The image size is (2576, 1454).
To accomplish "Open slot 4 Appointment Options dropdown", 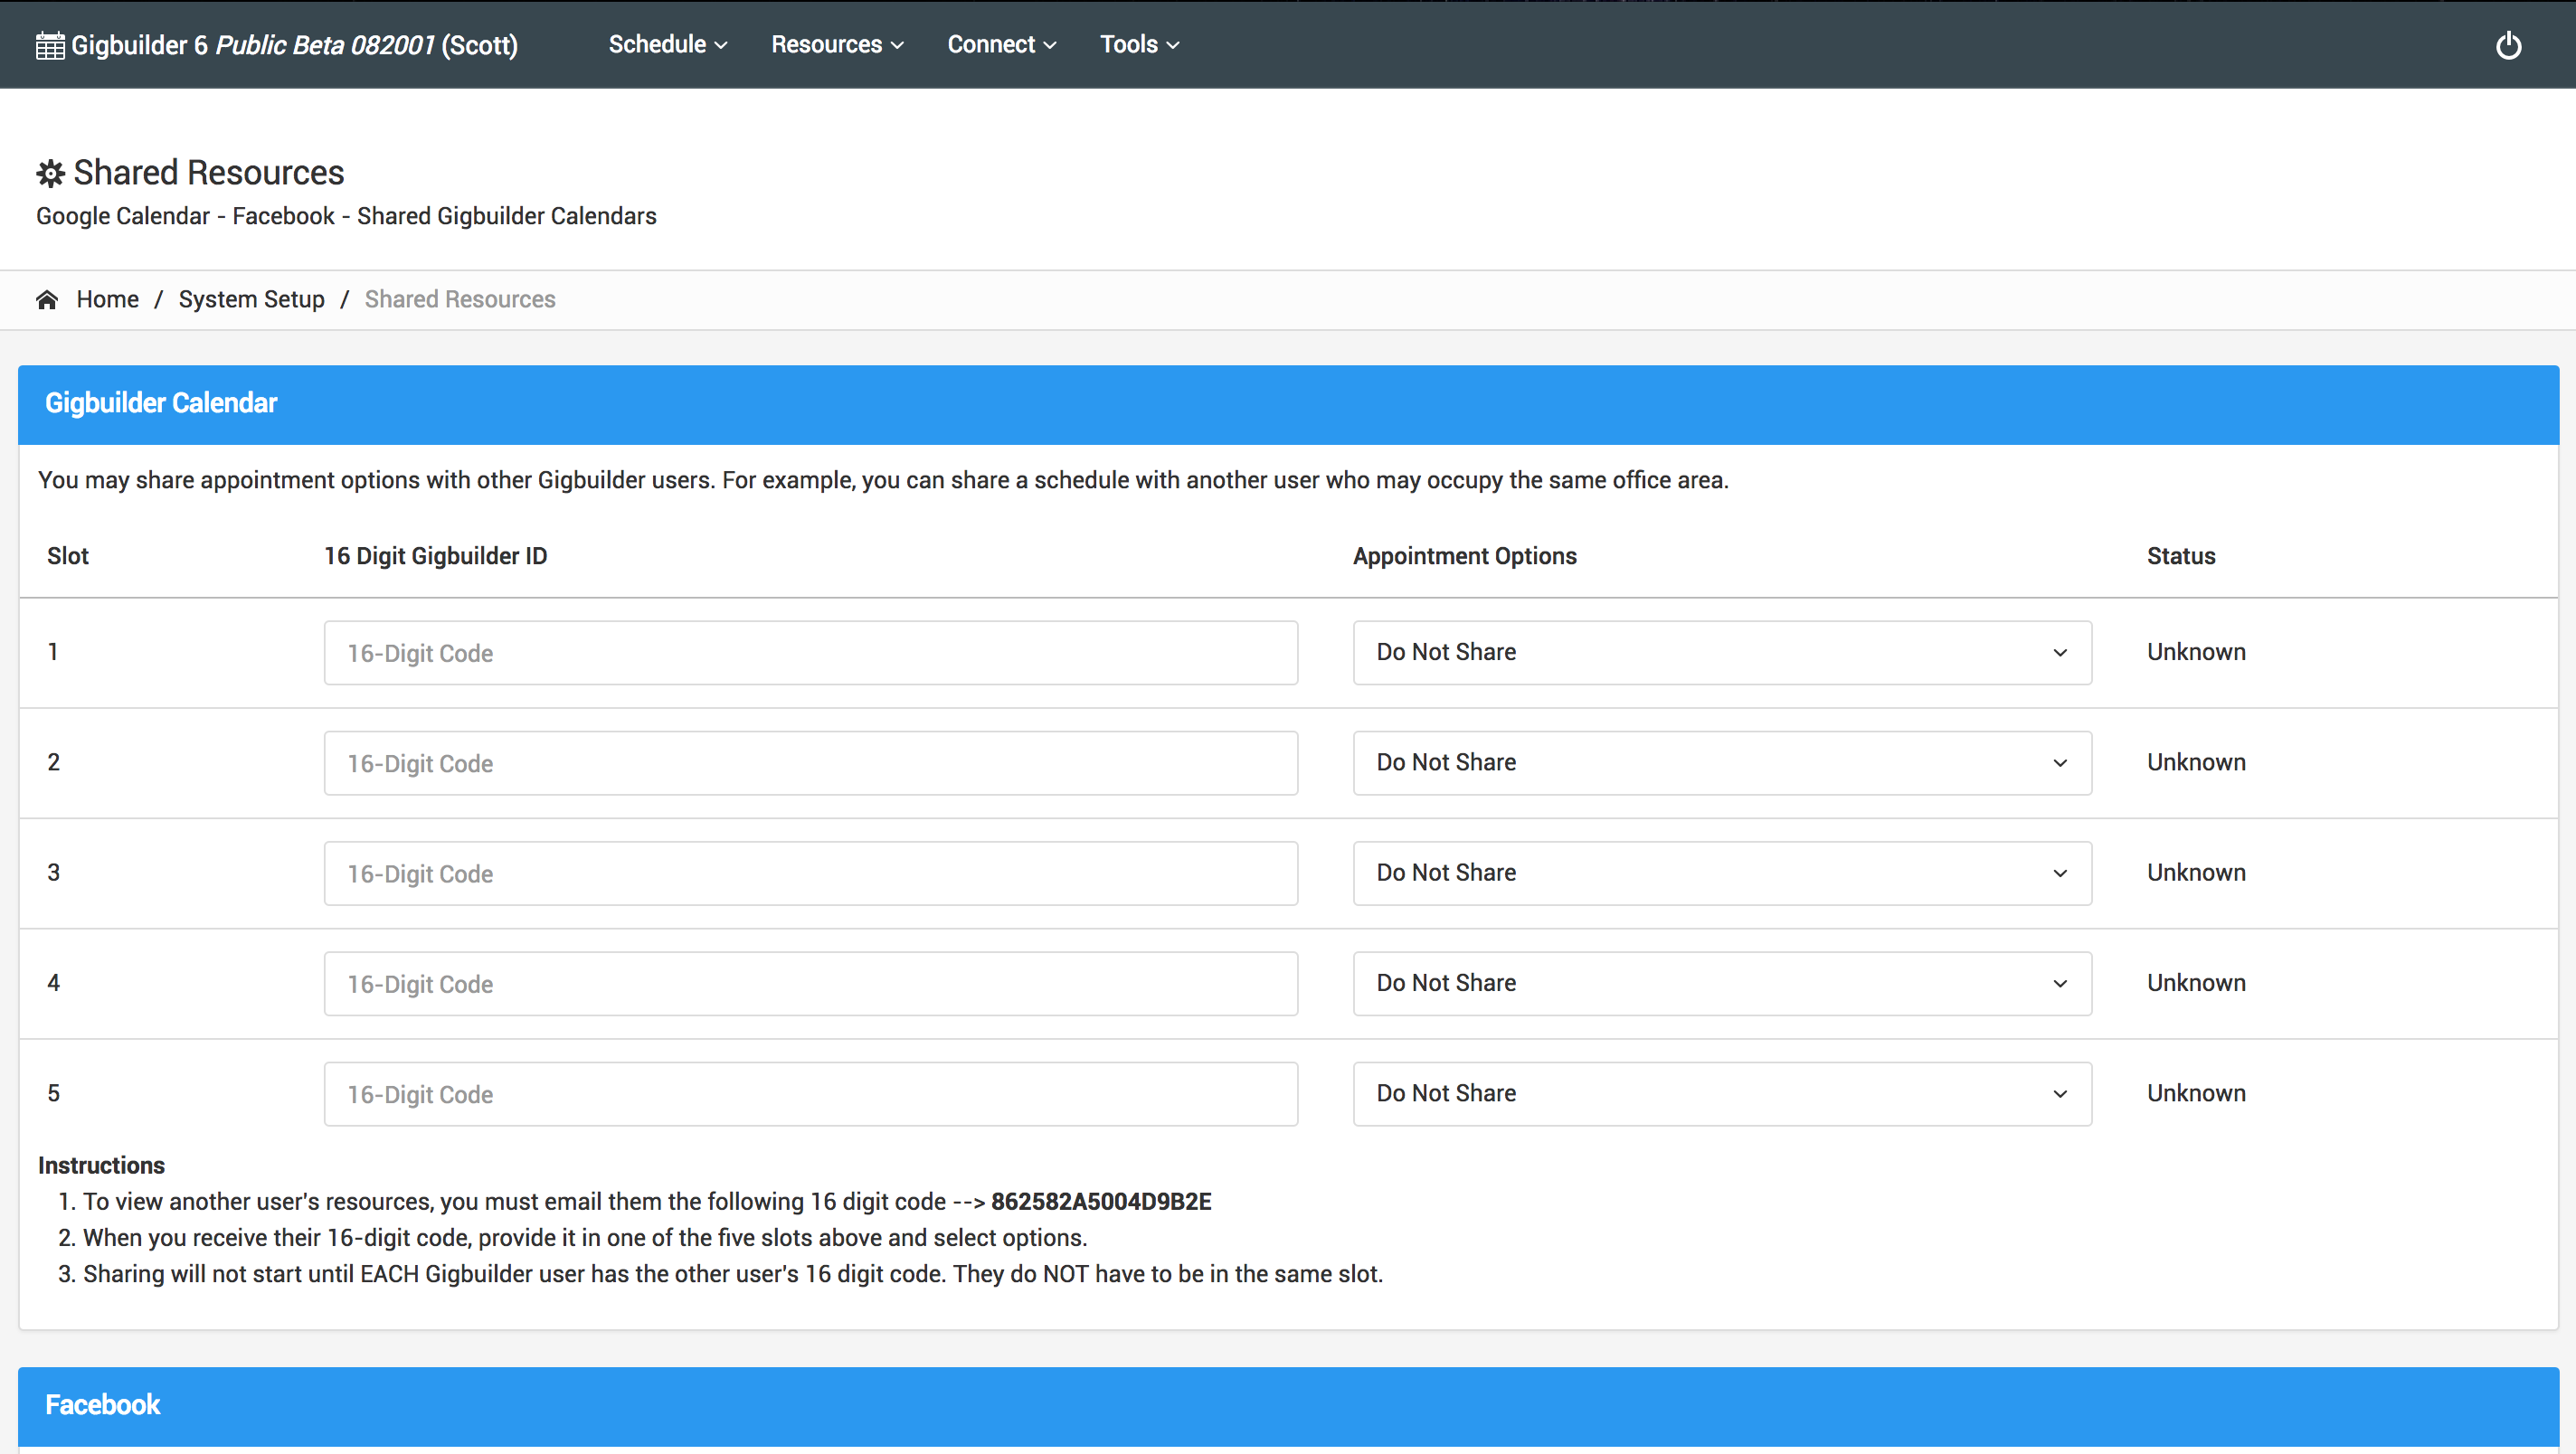I will [1721, 983].
